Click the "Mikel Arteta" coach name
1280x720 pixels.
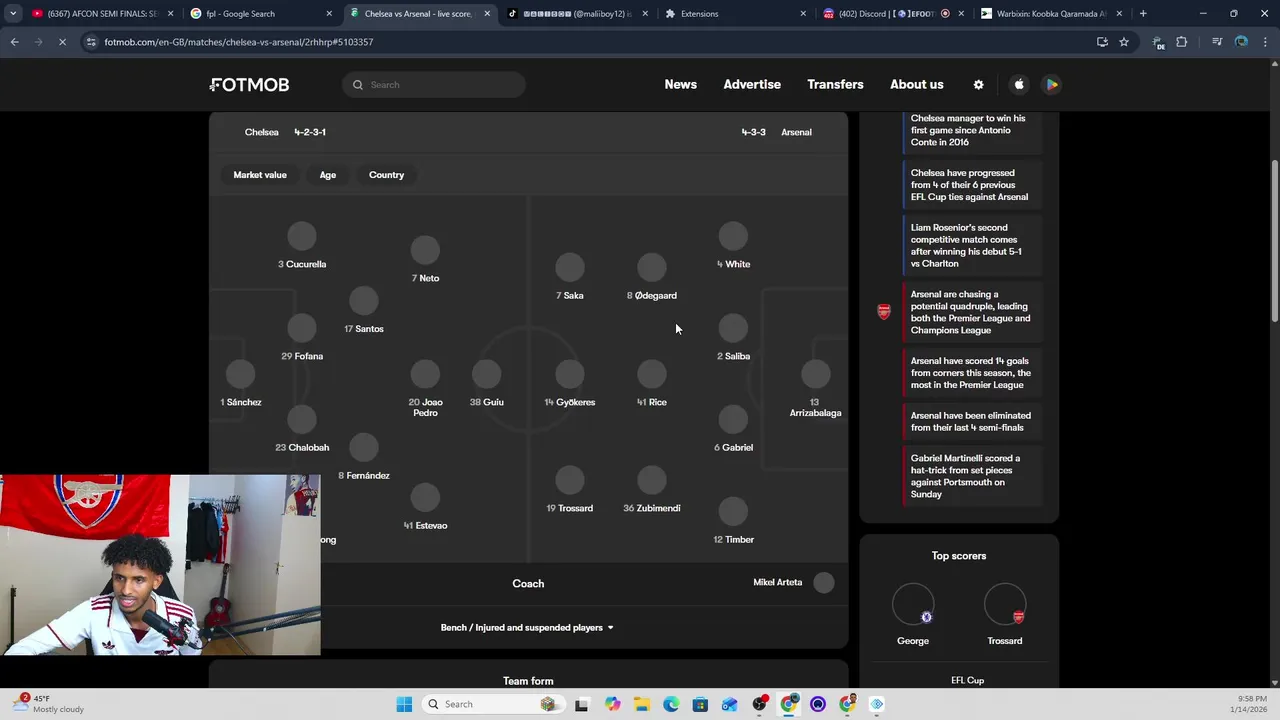[778, 583]
